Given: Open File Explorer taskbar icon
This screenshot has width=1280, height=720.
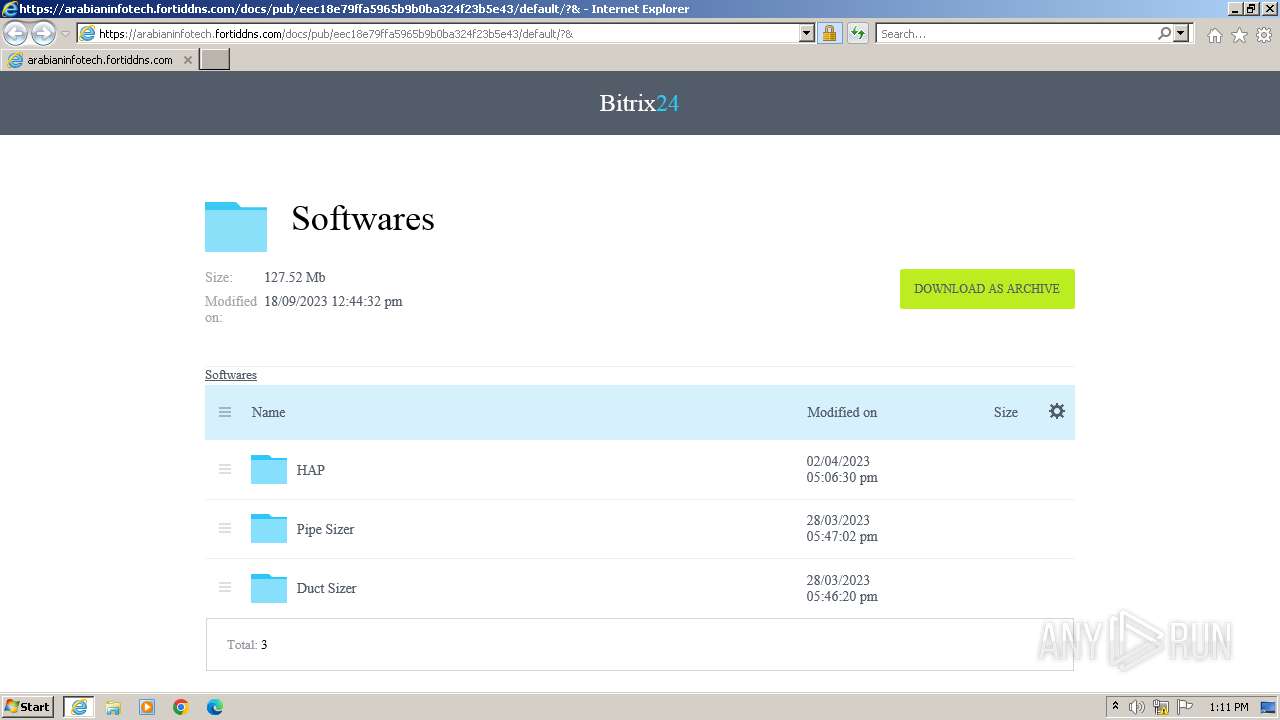Looking at the screenshot, I should tap(113, 707).
